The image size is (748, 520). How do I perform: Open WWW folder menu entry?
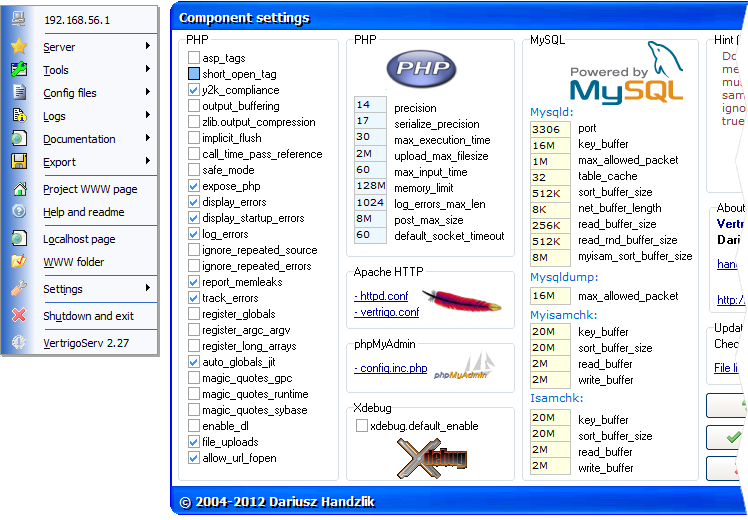(x=73, y=262)
